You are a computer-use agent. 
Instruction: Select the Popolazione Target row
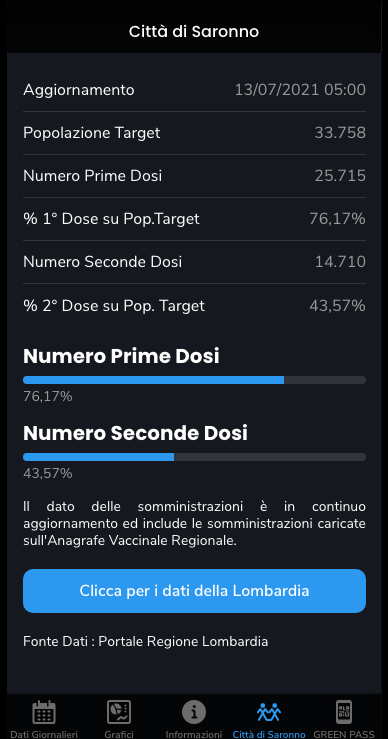[194, 133]
